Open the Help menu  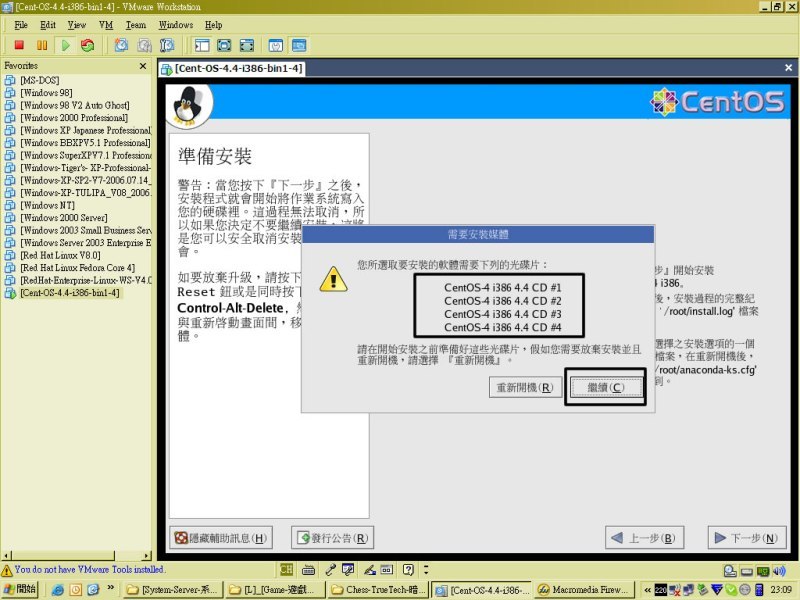coord(213,25)
